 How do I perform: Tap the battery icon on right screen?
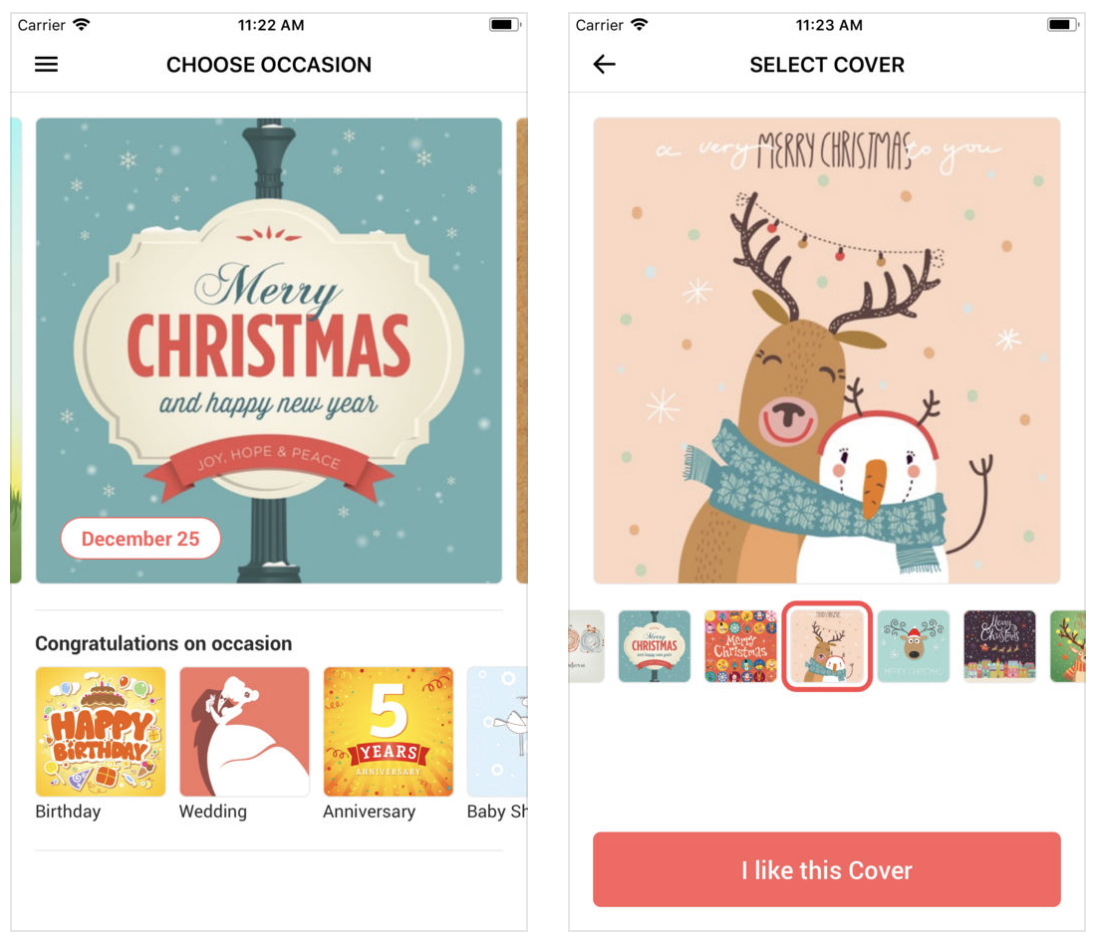pyautogui.click(x=1061, y=24)
